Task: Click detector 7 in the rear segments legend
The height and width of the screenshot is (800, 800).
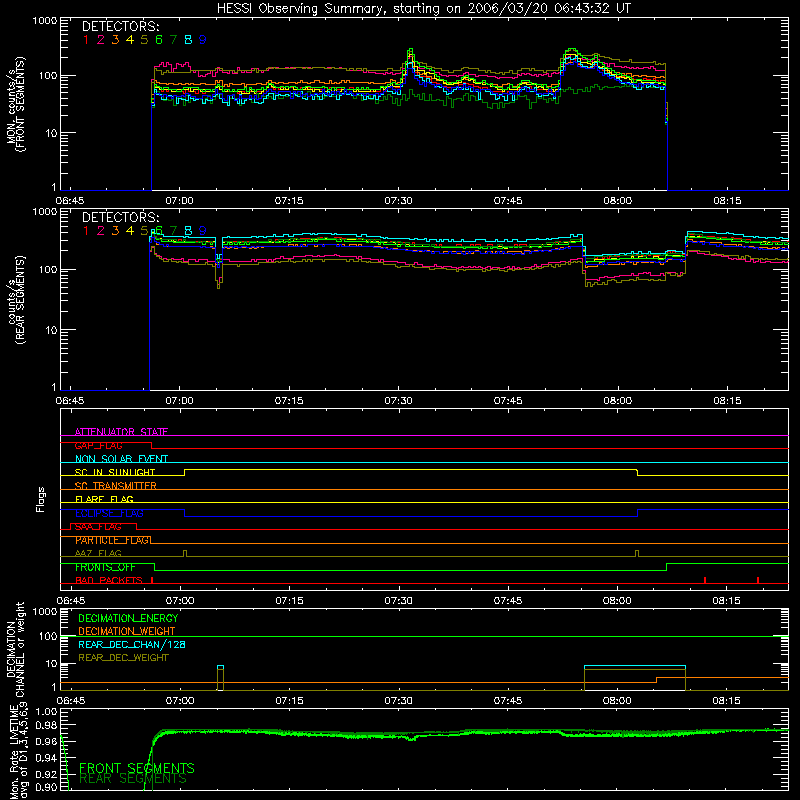Action: 173,231
